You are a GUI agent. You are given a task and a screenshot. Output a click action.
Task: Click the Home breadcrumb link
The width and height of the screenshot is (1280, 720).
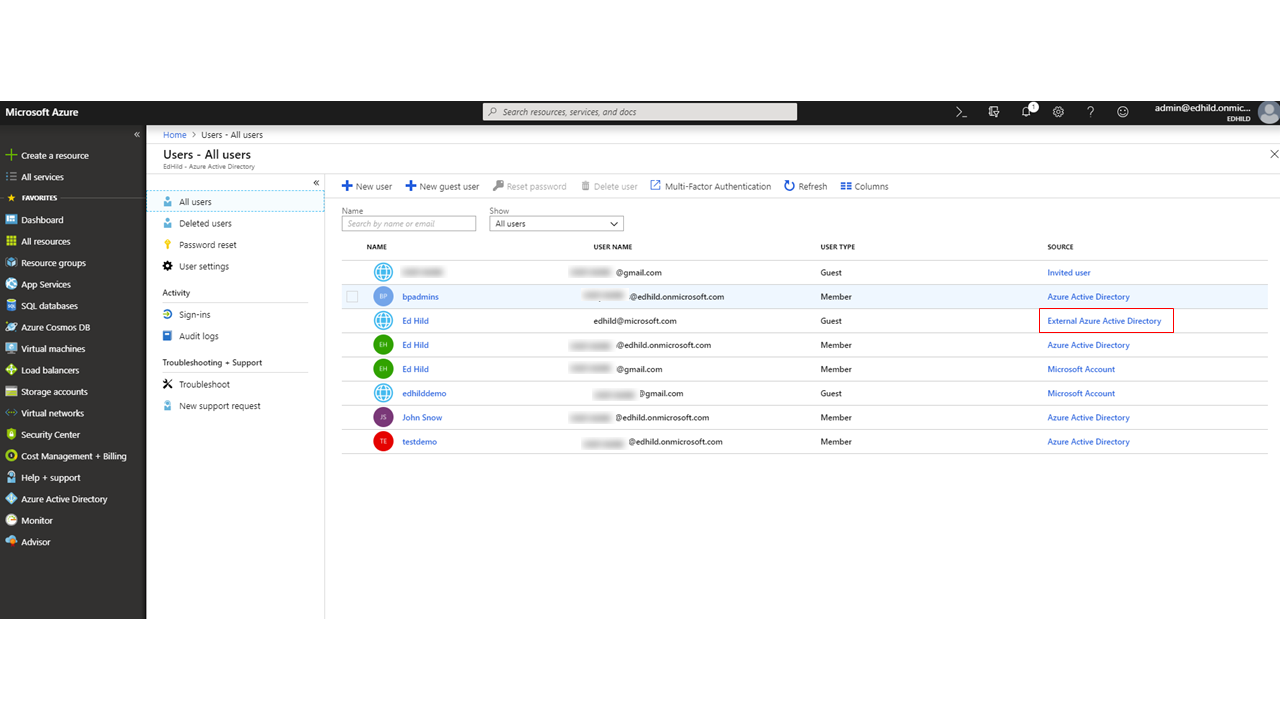click(x=175, y=135)
